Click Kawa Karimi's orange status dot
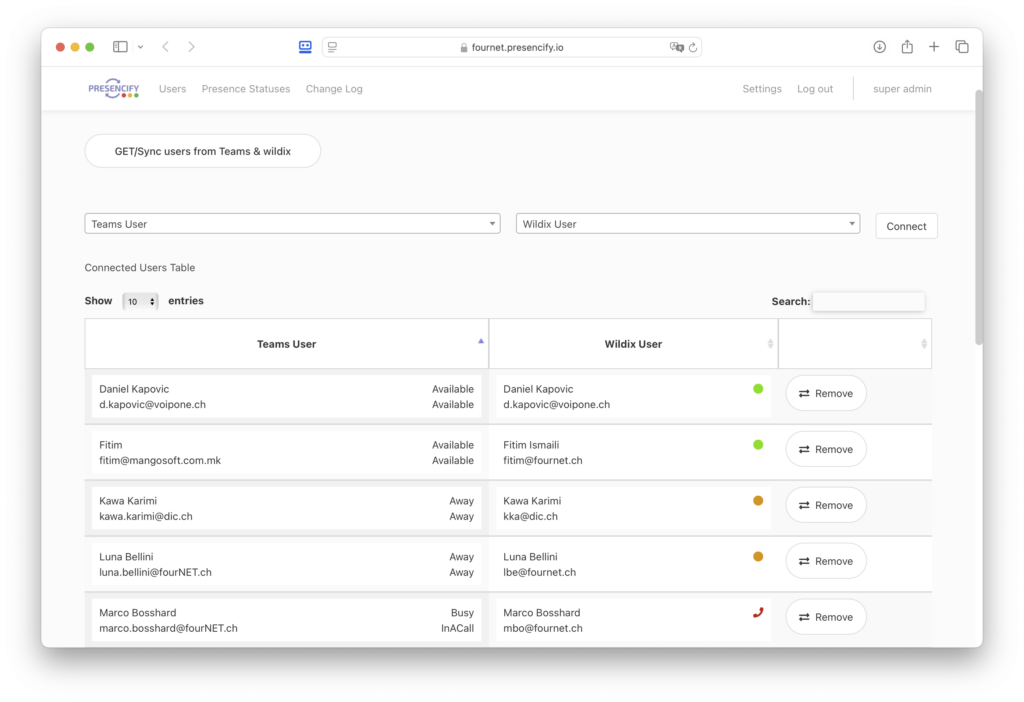The image size is (1024, 702). 758,501
